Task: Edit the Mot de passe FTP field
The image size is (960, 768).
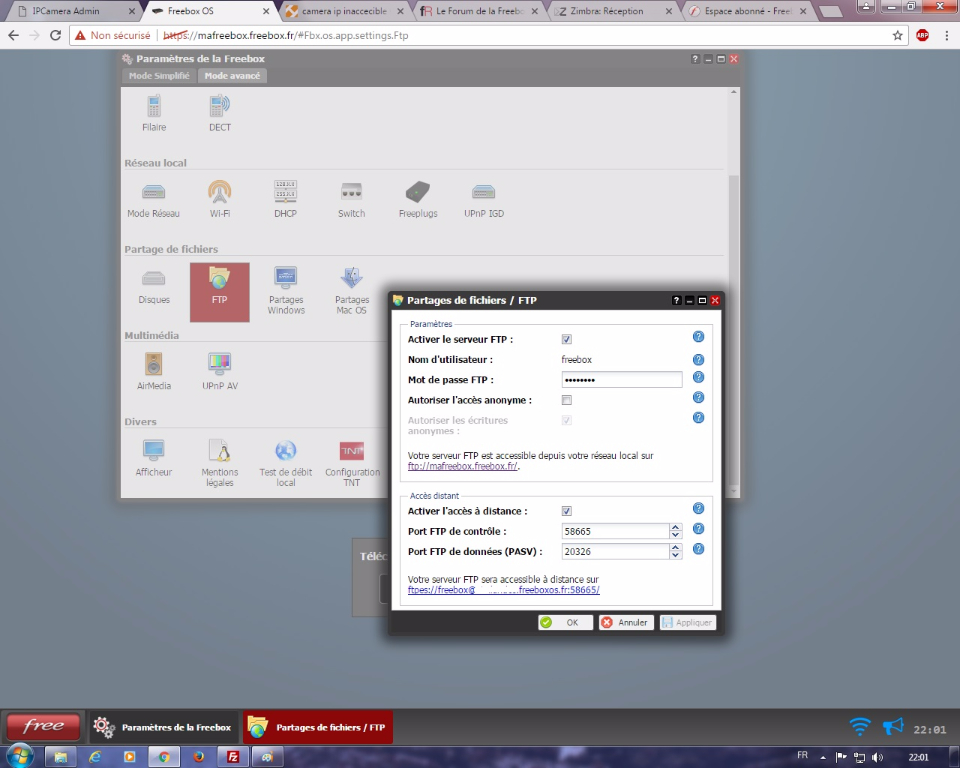Action: tap(621, 380)
